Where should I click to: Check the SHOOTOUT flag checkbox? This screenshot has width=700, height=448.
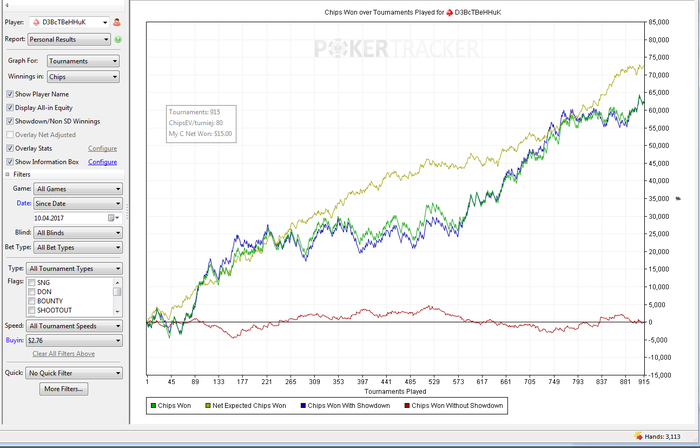pos(32,310)
